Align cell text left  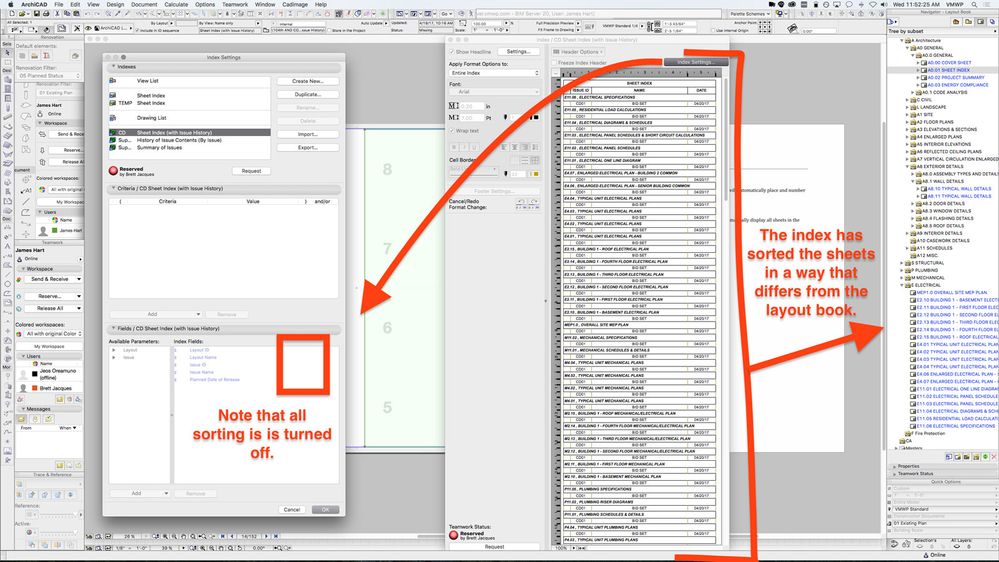pyautogui.click(x=505, y=147)
